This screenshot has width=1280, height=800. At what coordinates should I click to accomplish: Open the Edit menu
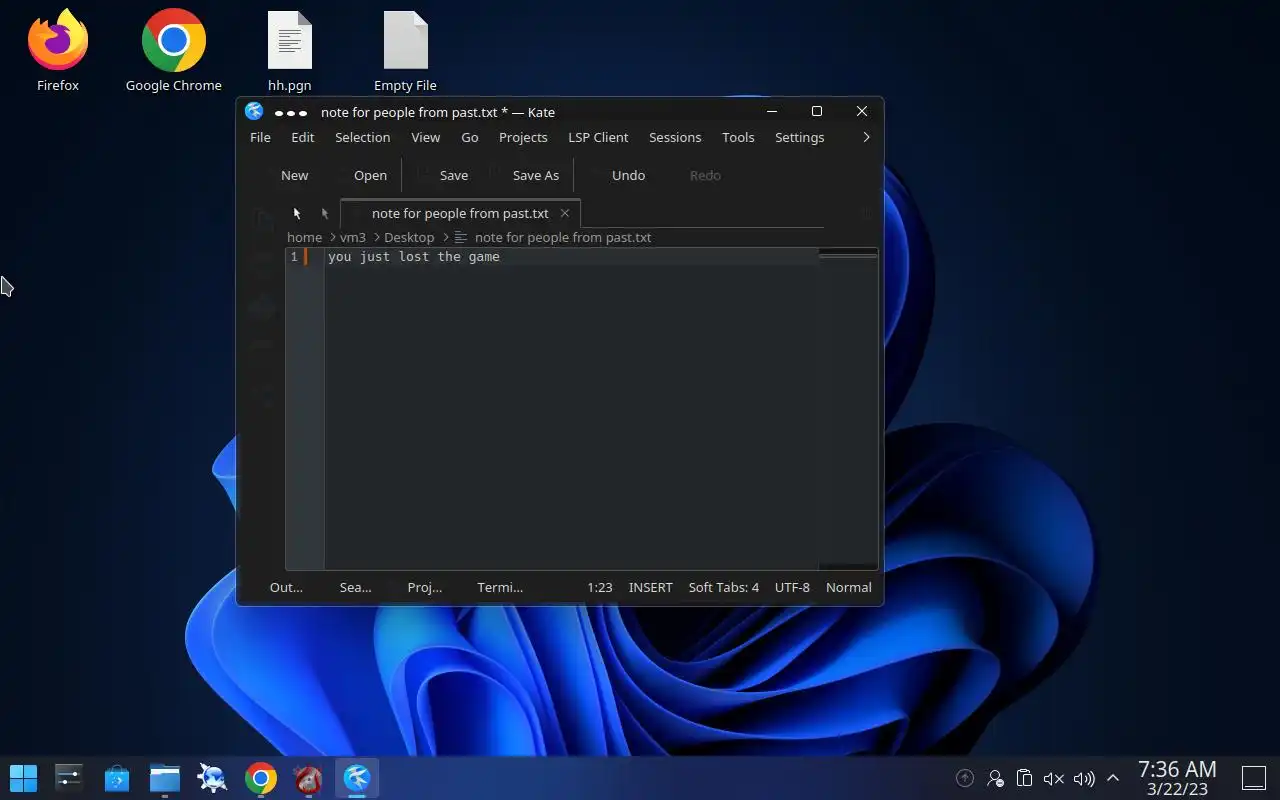point(302,137)
